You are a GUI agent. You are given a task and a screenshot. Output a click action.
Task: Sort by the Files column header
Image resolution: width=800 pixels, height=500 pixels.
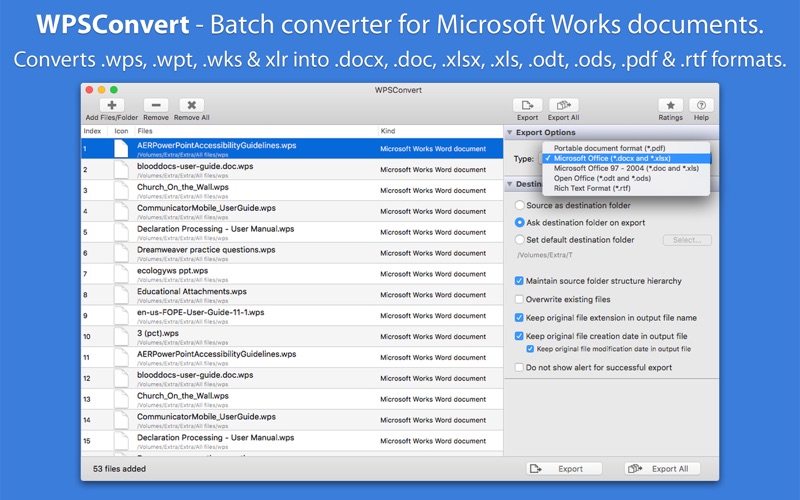point(256,131)
